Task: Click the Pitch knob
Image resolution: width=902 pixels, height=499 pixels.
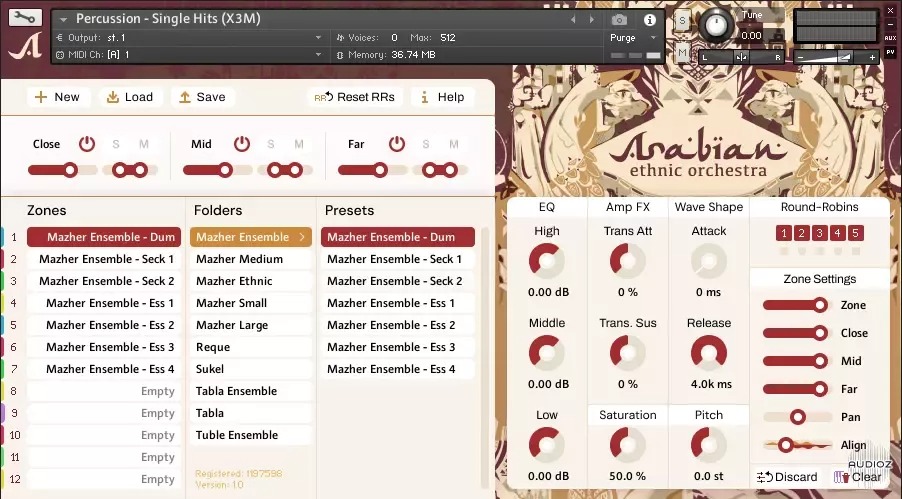Action: point(709,445)
